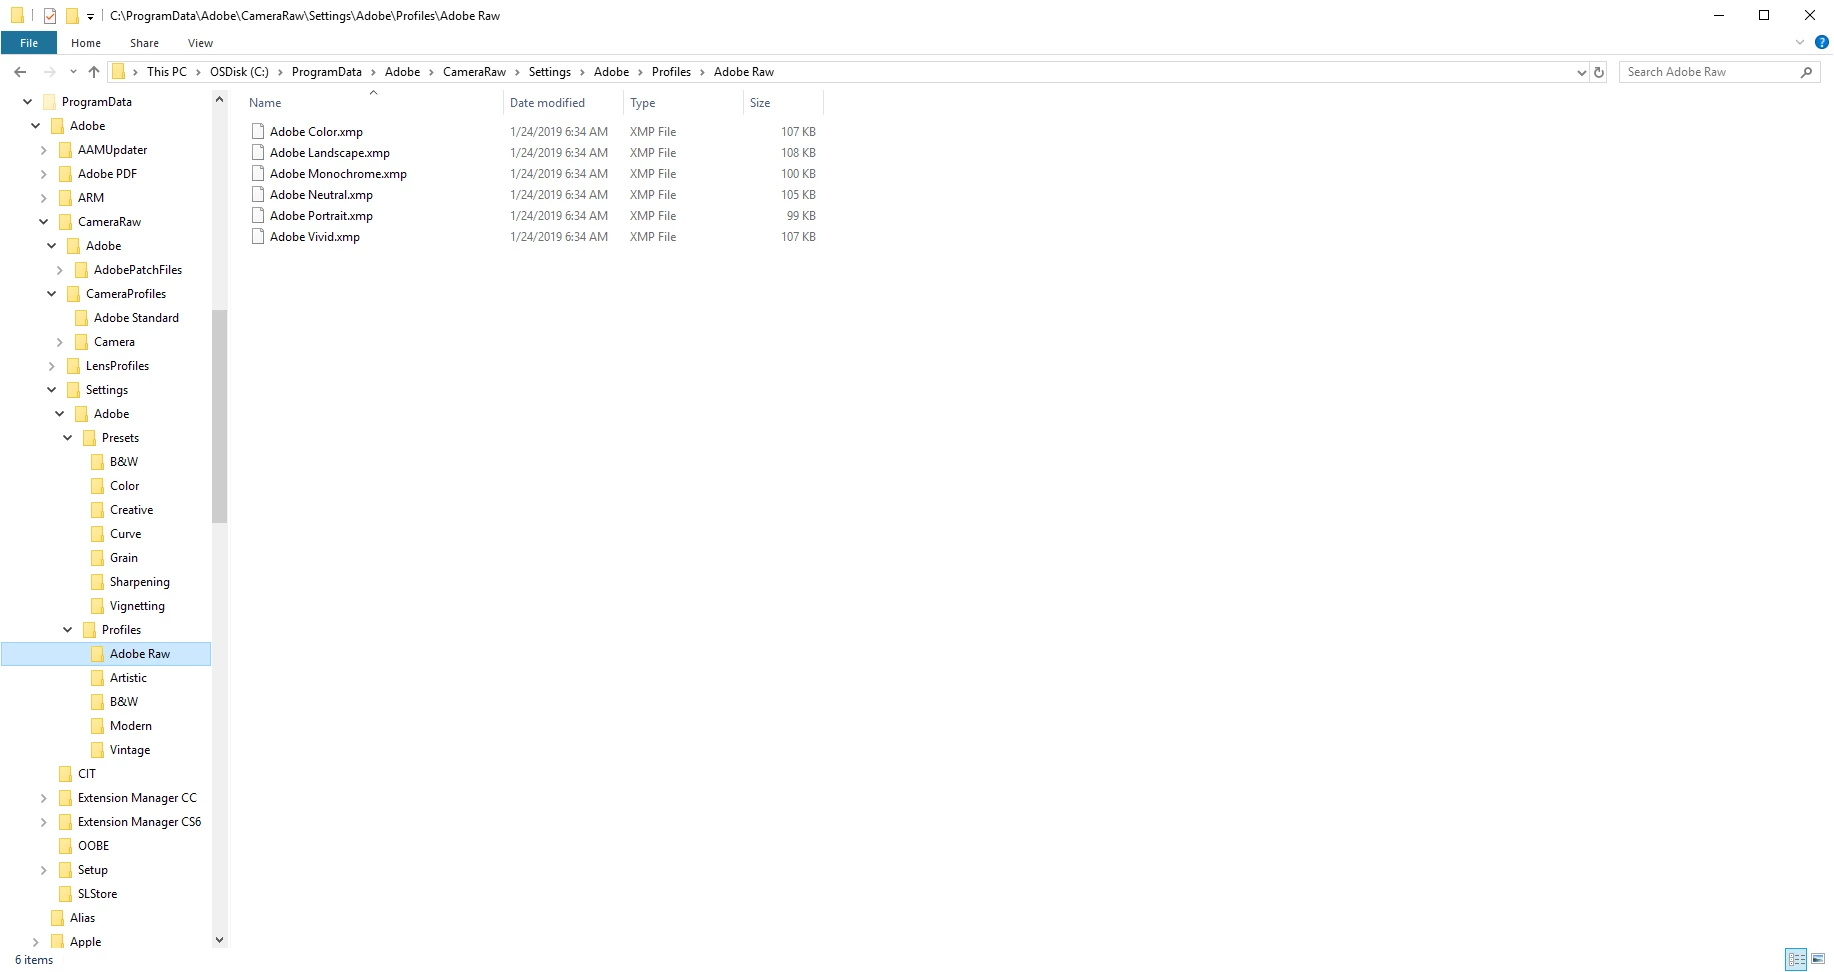Select the Adobe Neutral.xmp file icon
This screenshot has width=1834, height=972.
coord(258,194)
